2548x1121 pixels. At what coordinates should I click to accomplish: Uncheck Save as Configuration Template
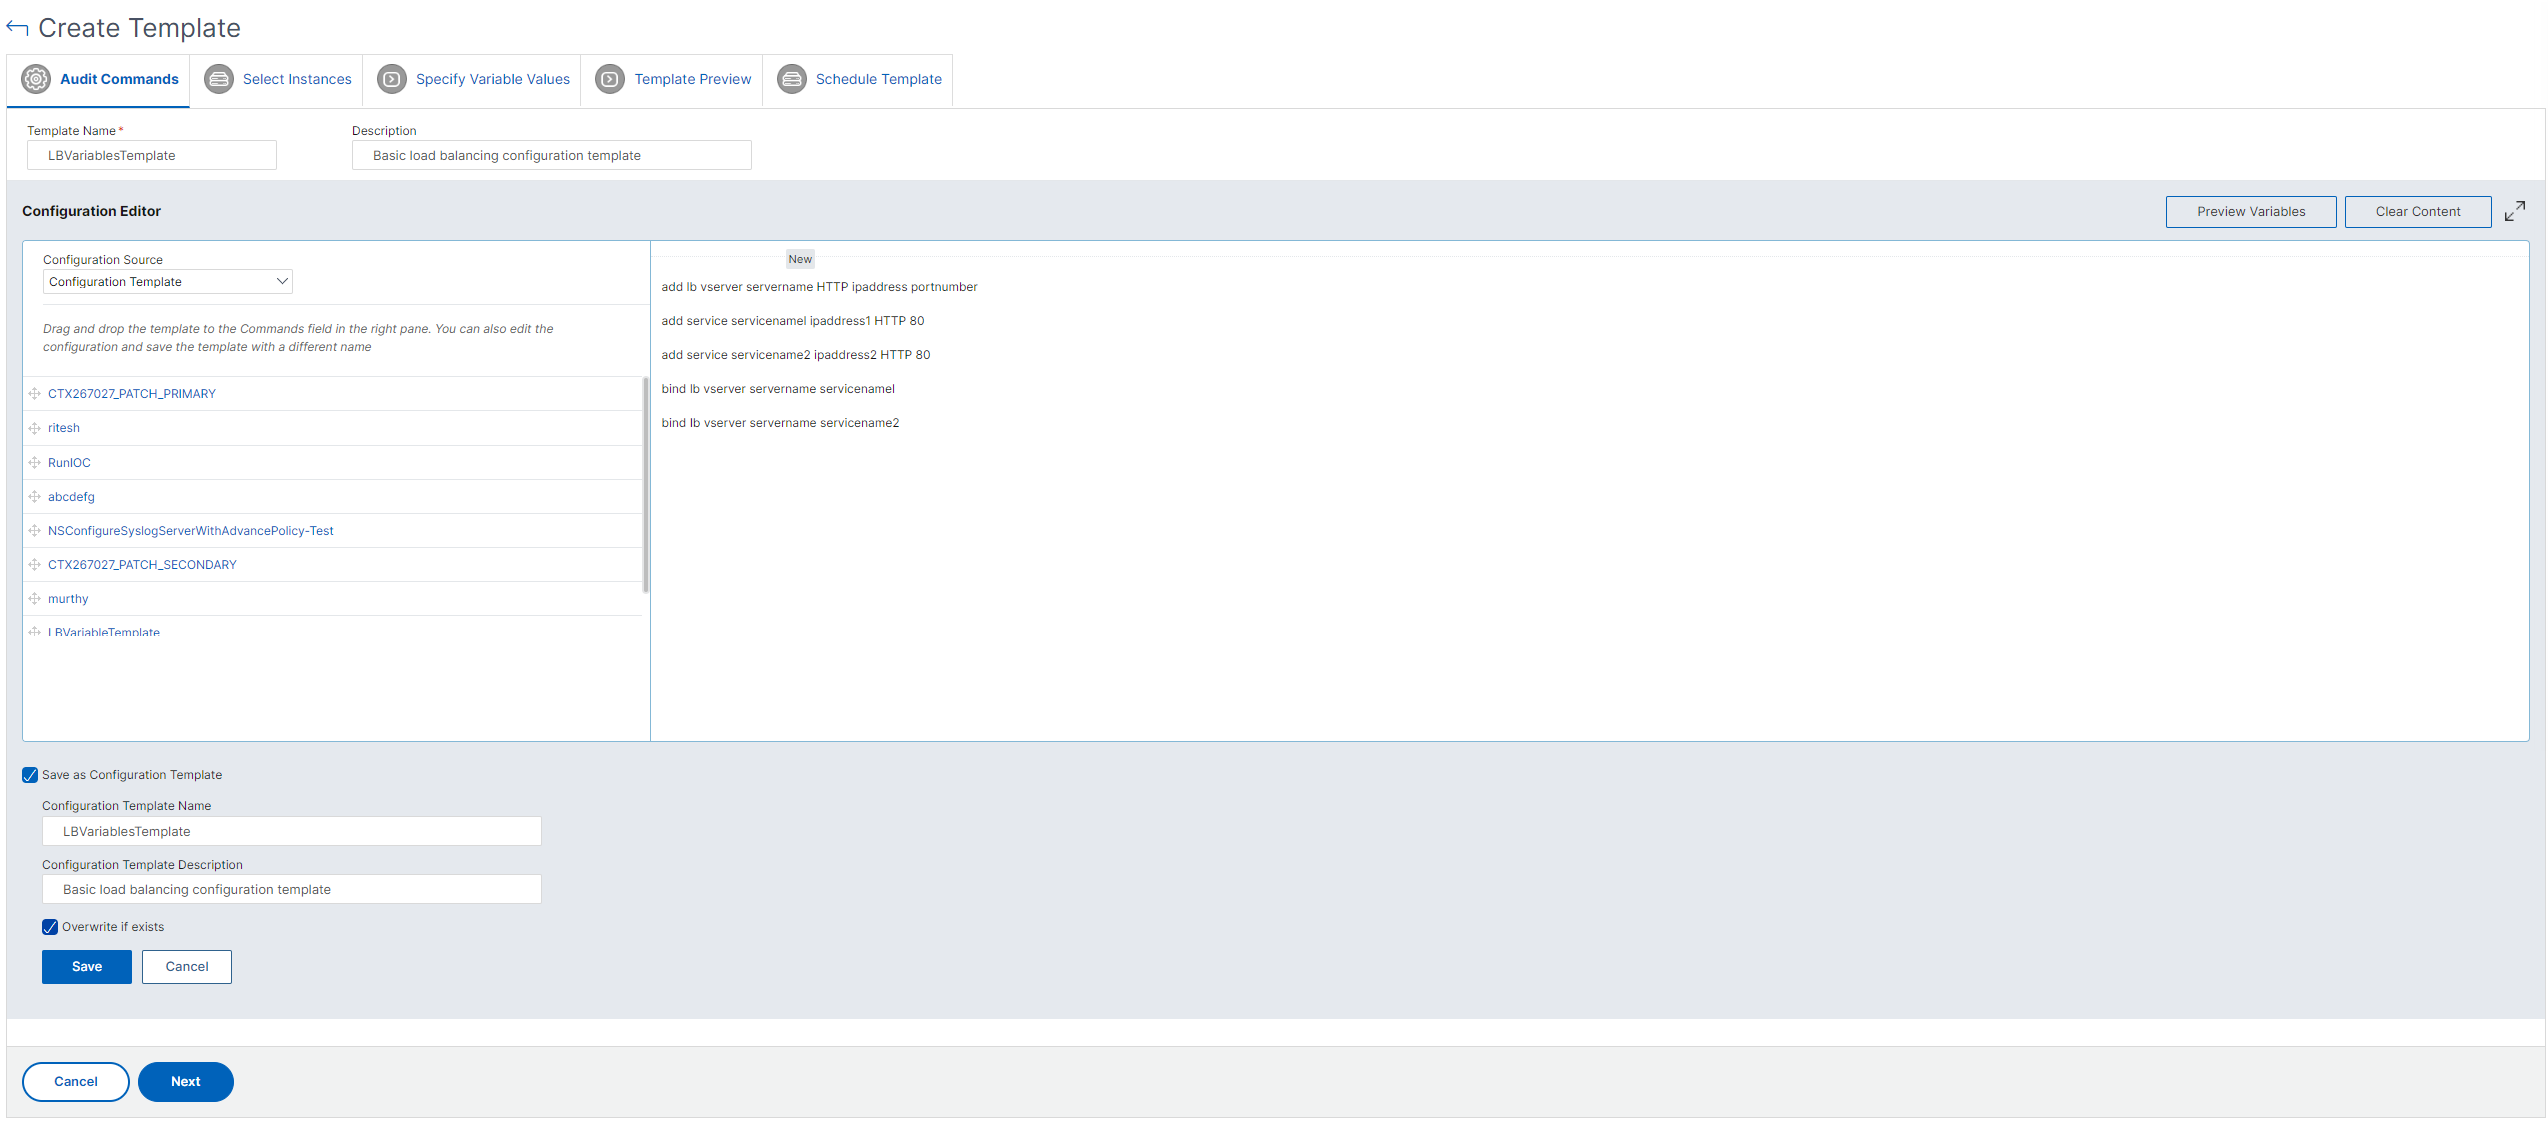click(30, 775)
